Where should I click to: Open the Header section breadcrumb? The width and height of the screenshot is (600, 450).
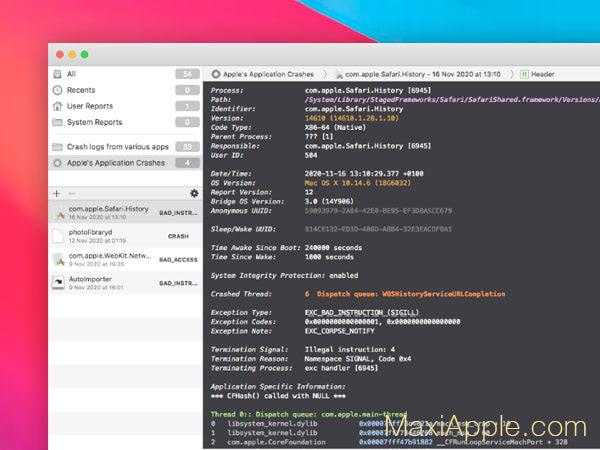coord(543,74)
